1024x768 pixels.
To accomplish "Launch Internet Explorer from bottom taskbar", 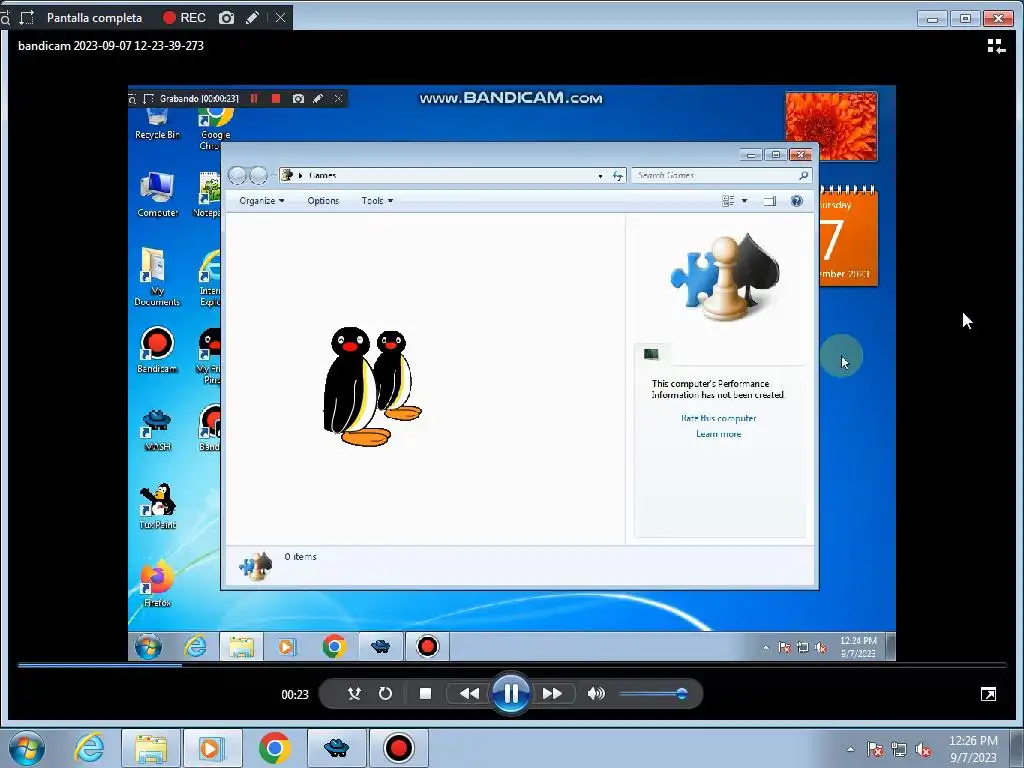I will tap(89, 748).
